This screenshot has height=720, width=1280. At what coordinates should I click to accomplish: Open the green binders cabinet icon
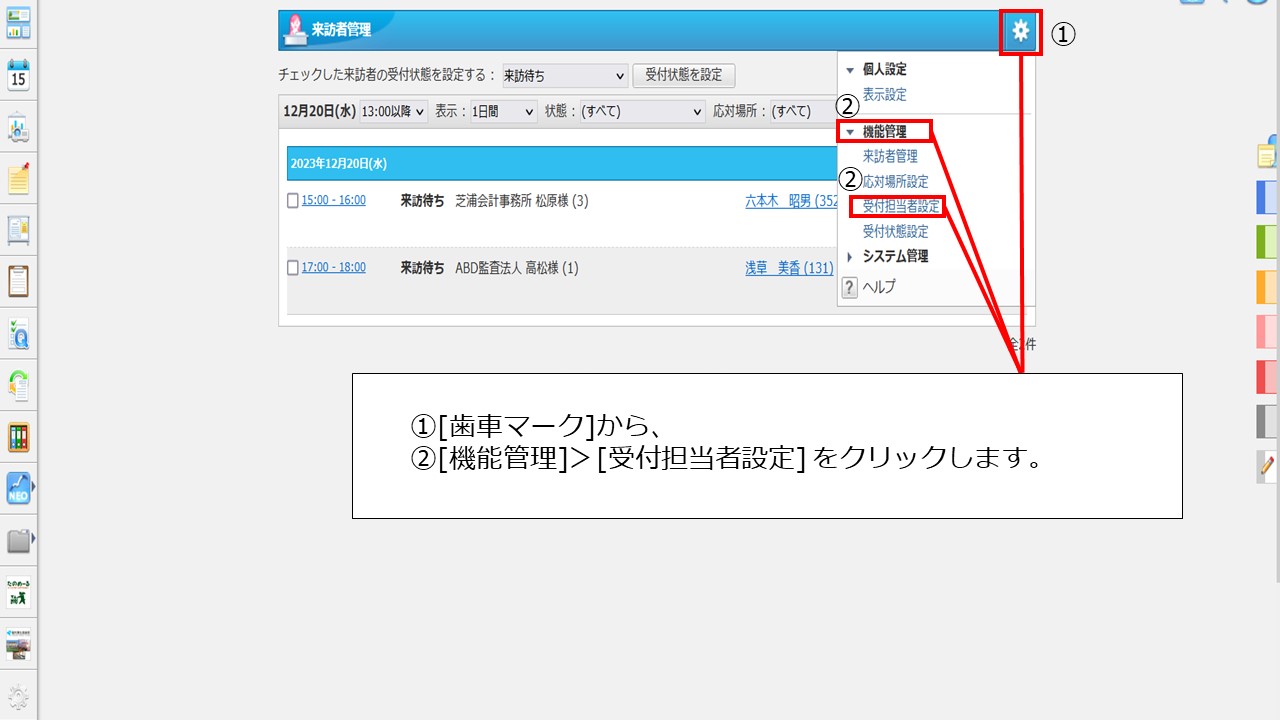tap(18, 437)
